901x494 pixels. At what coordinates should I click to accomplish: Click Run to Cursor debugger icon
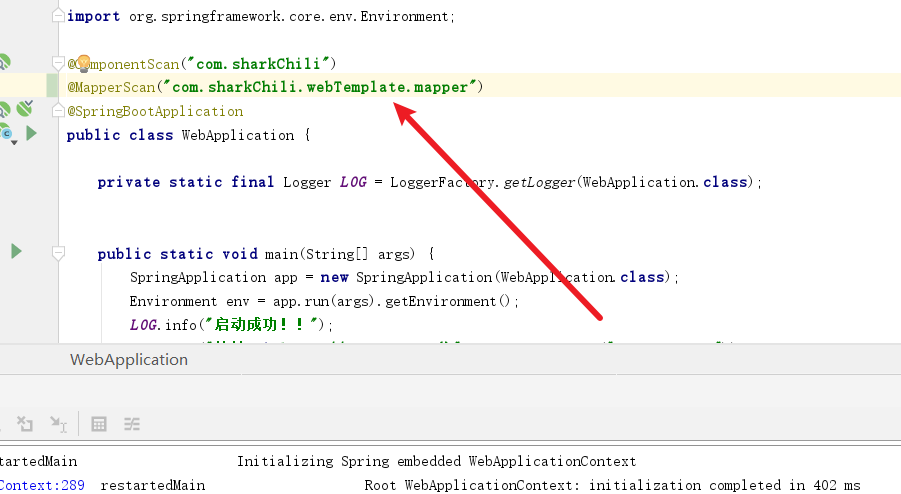pyautogui.click(x=58, y=424)
